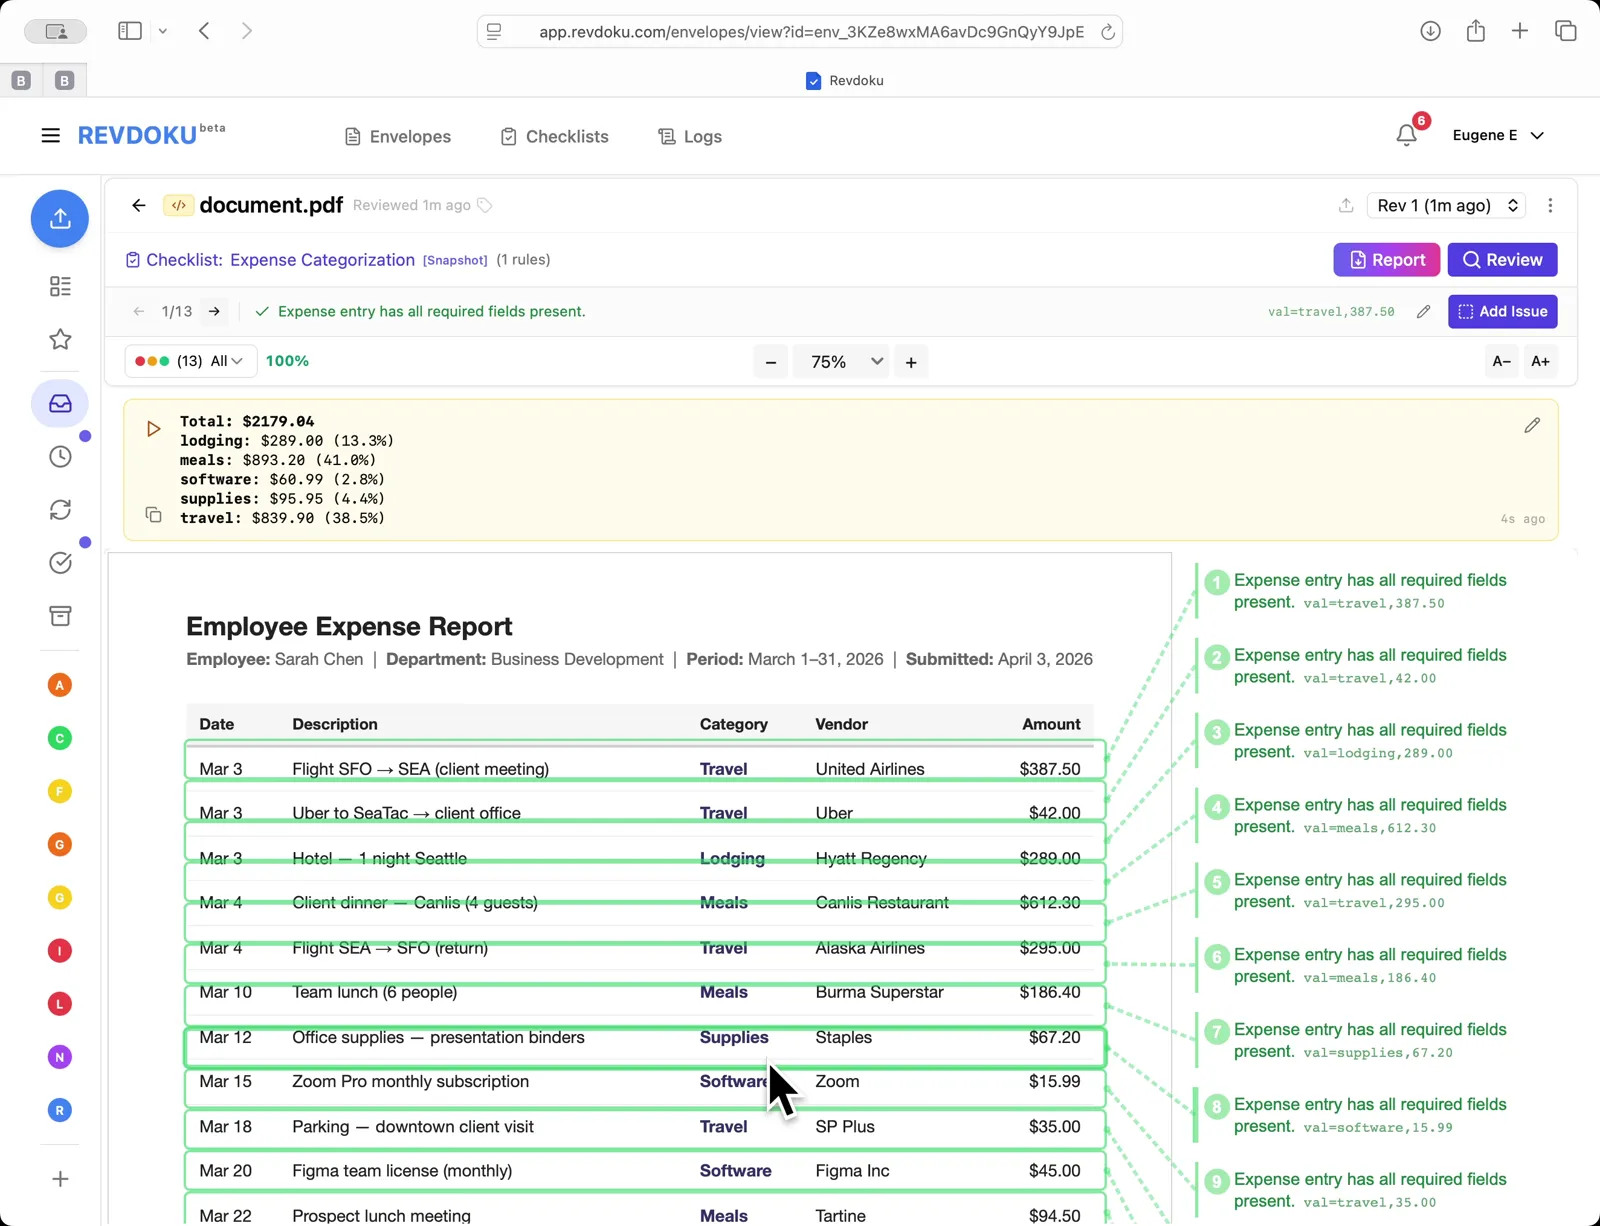Open the Rev 1 revision dropdown

pos(1446,205)
